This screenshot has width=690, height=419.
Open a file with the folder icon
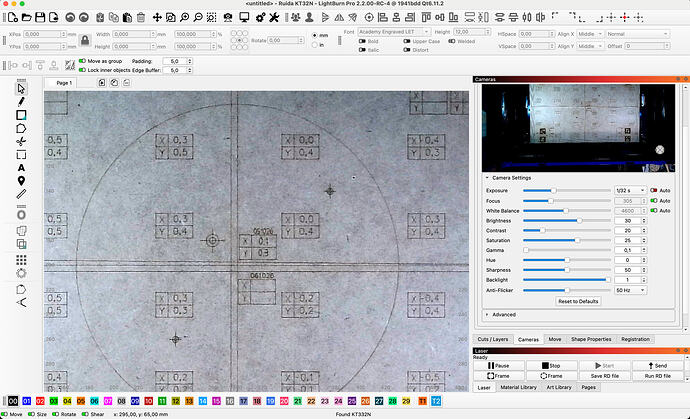click(26, 18)
